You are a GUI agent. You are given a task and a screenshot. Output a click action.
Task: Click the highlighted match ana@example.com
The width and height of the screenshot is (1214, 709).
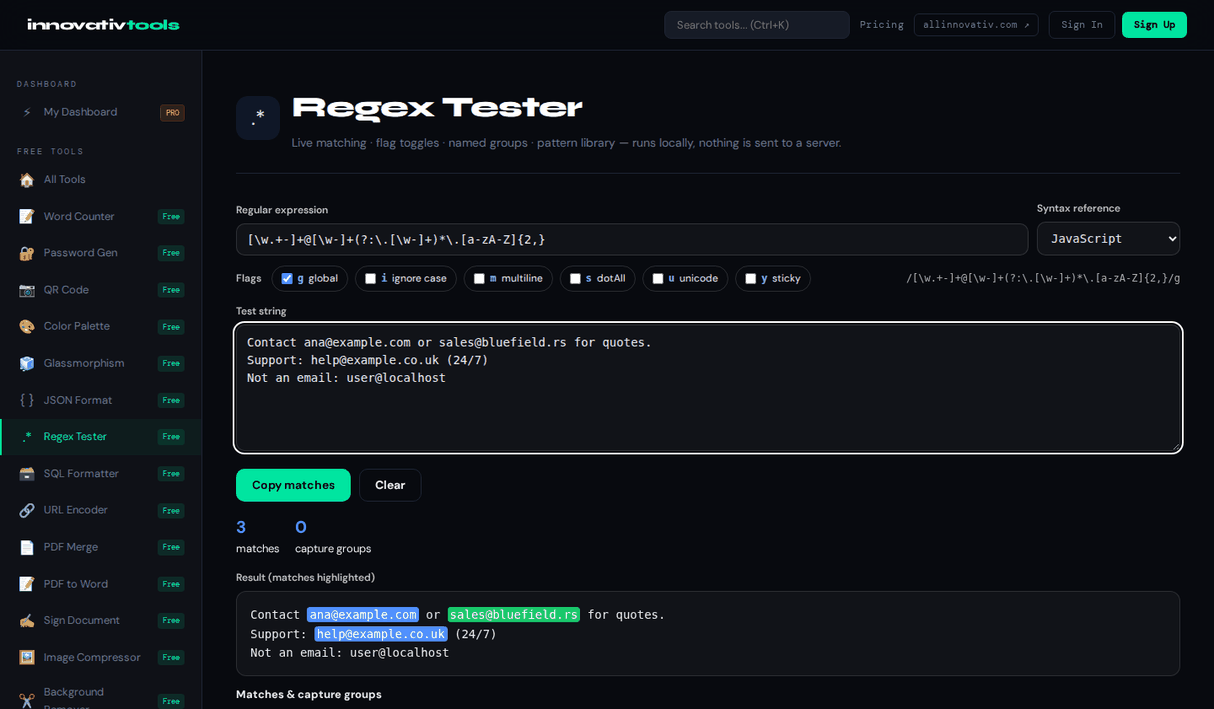[x=362, y=615]
